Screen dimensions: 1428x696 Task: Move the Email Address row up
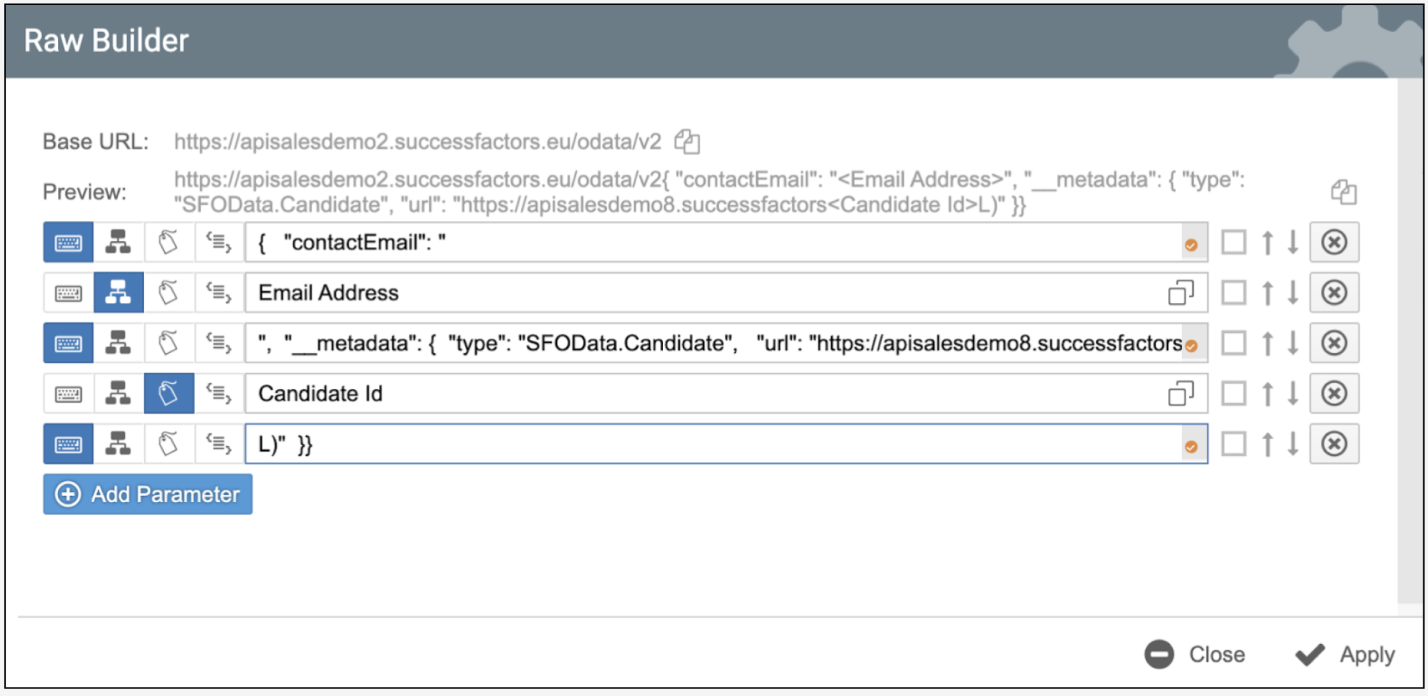point(1267,293)
